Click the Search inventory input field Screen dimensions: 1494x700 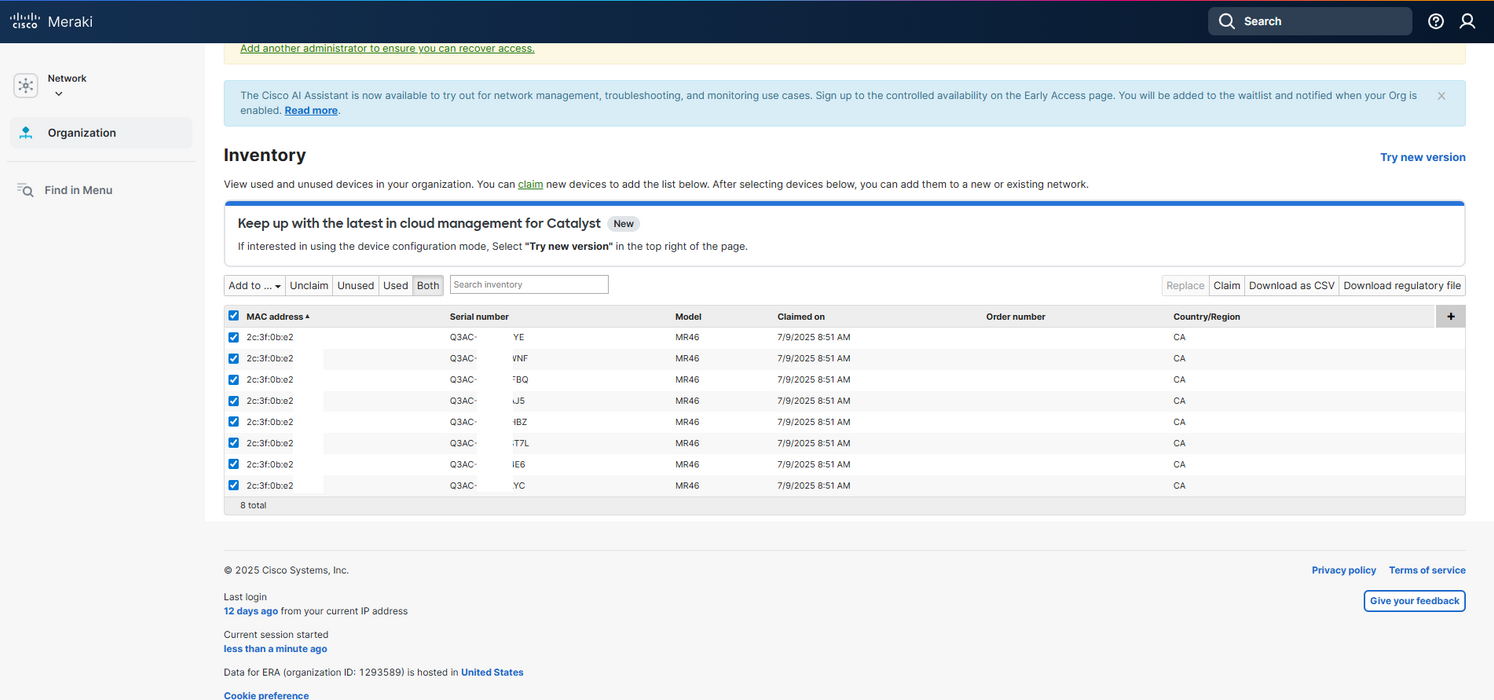(528, 284)
